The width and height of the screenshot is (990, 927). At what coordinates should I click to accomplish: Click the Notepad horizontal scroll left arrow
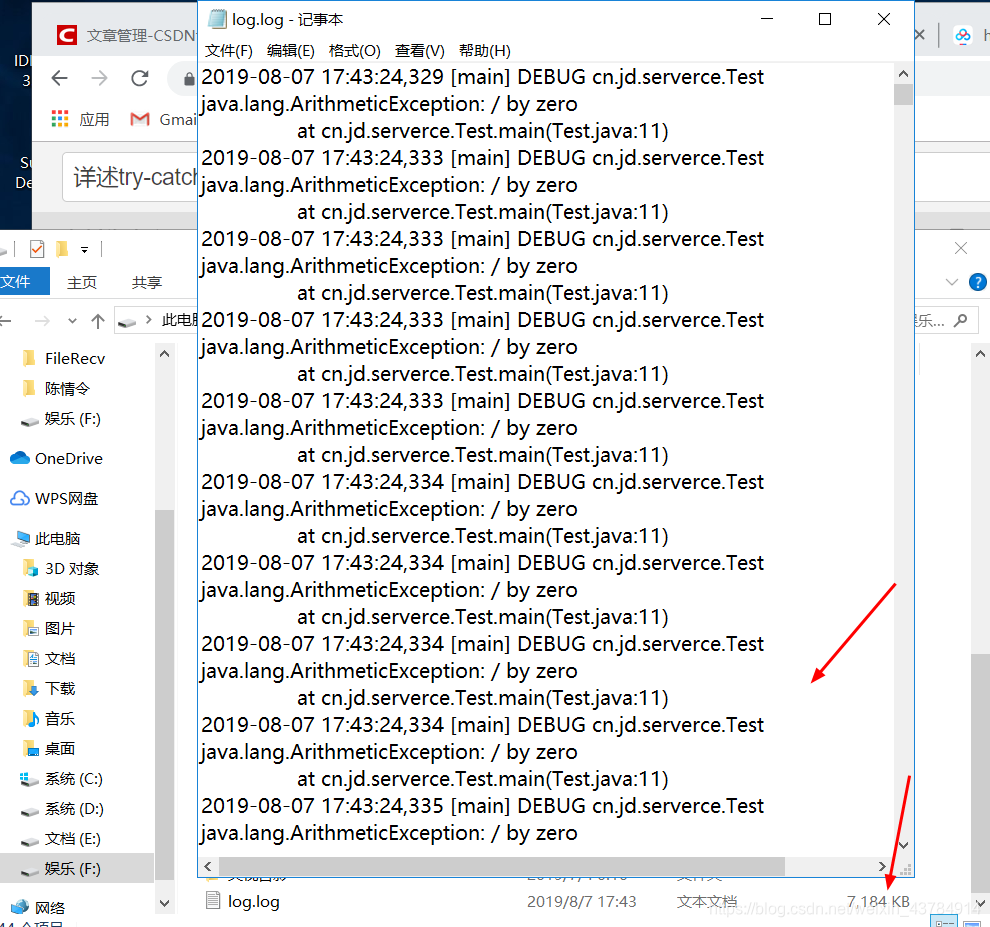[208, 866]
